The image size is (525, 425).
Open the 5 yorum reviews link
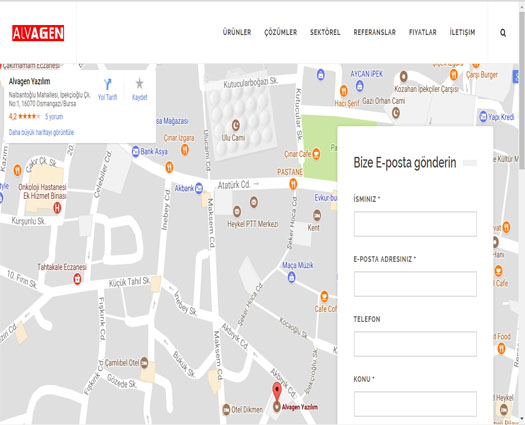coord(54,117)
